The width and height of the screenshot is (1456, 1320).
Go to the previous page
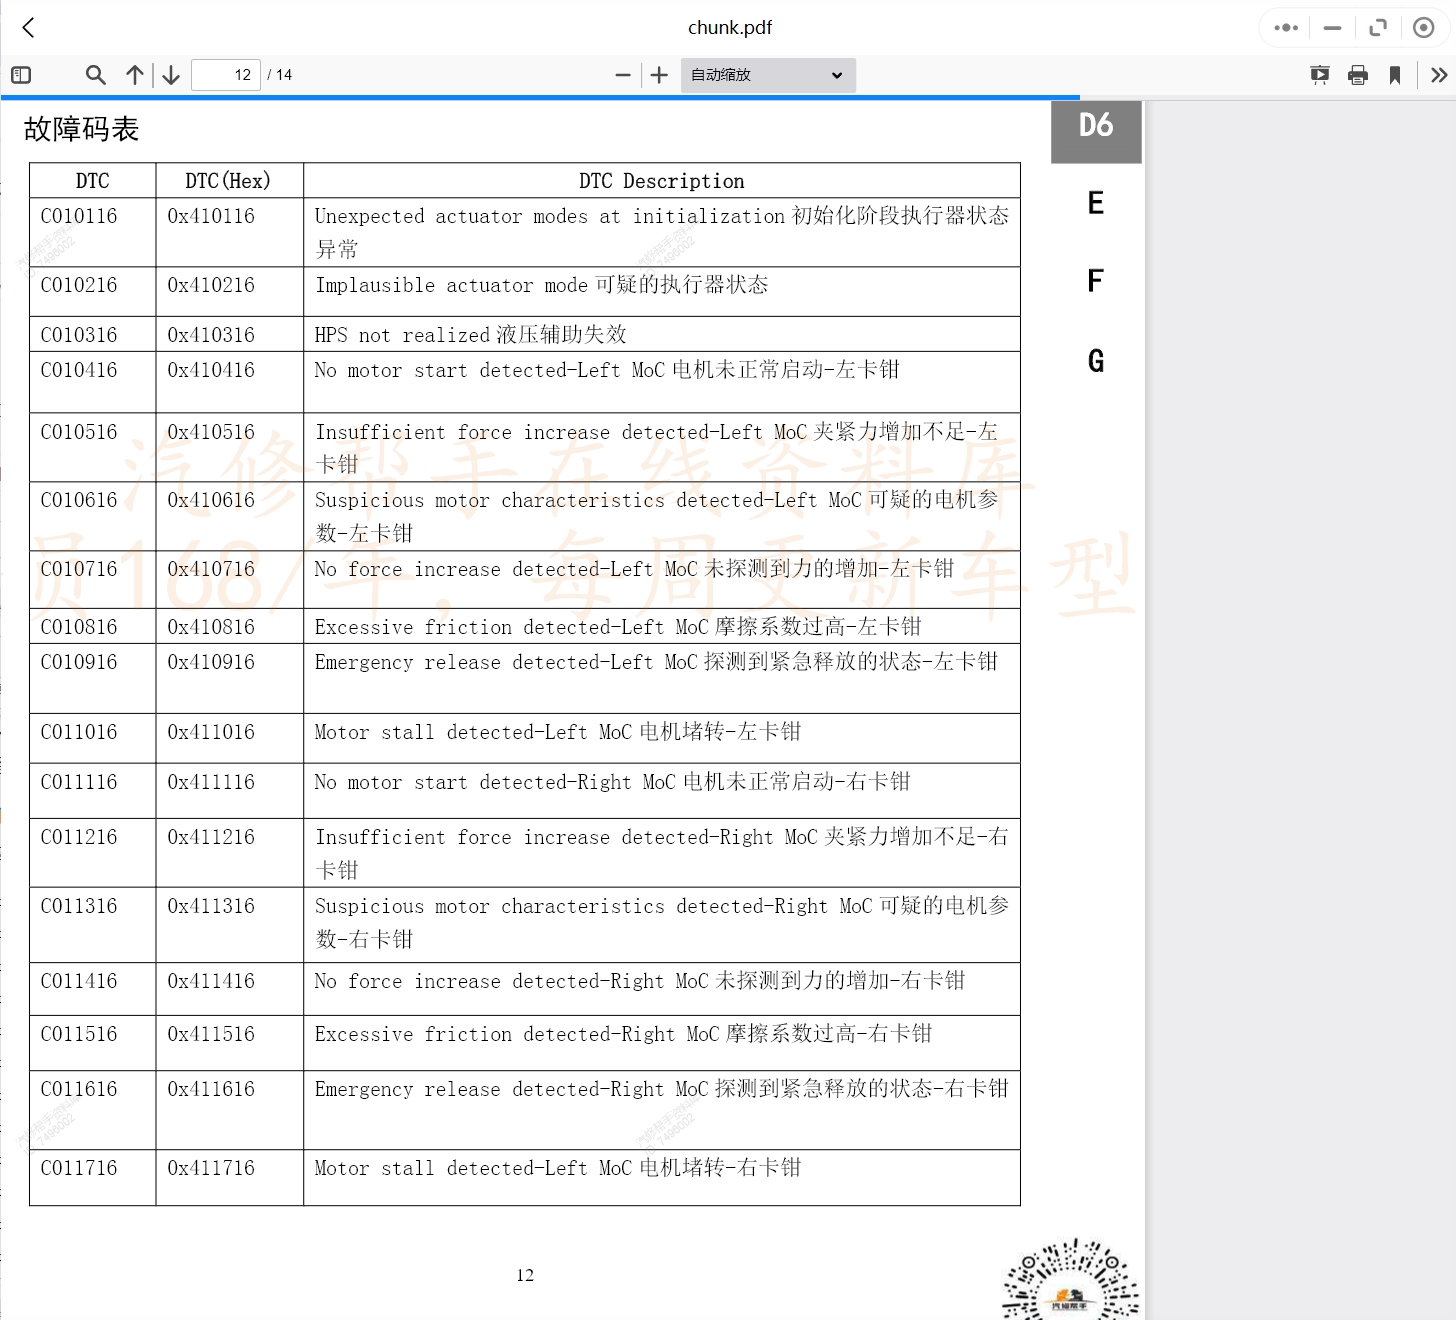point(135,75)
